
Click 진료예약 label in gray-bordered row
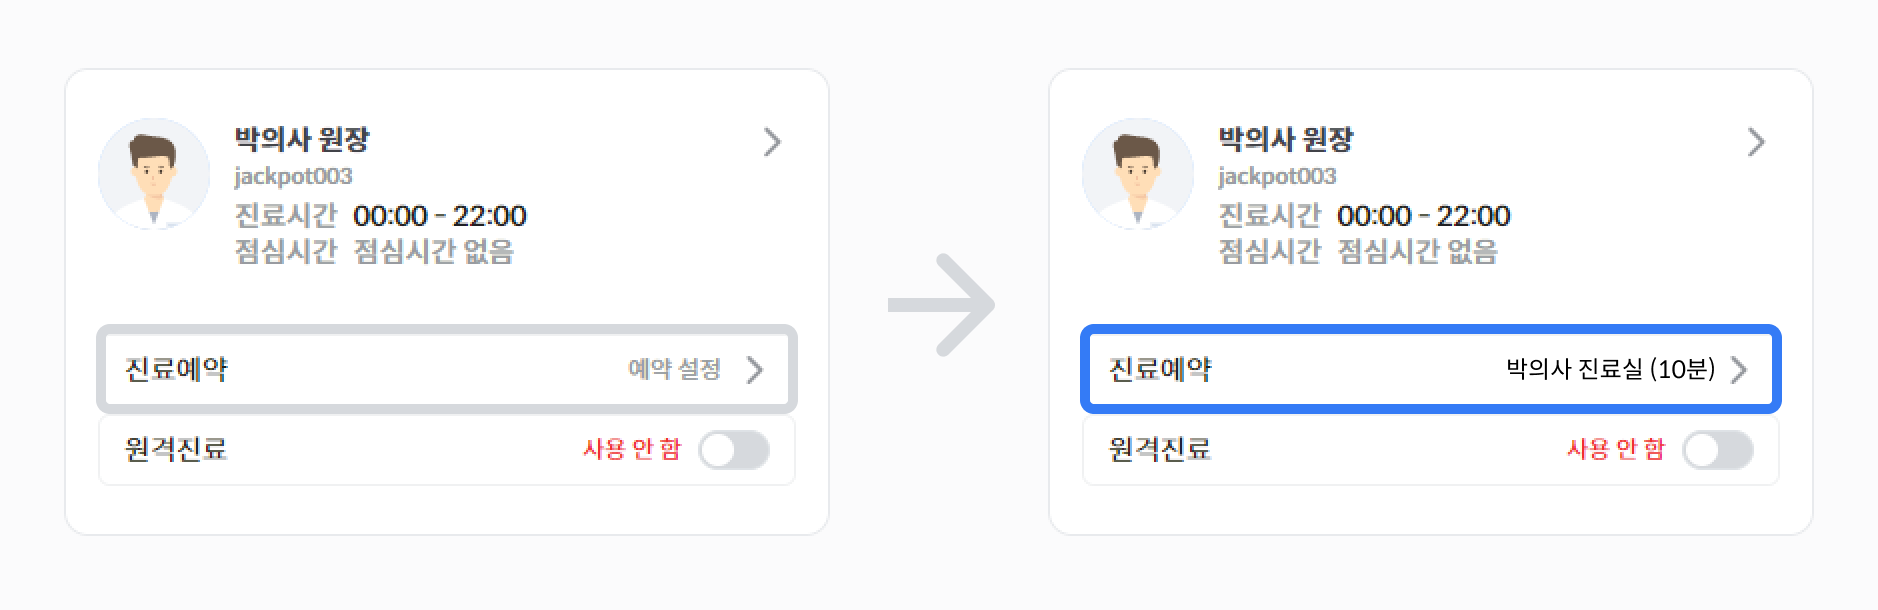pyautogui.click(x=176, y=369)
